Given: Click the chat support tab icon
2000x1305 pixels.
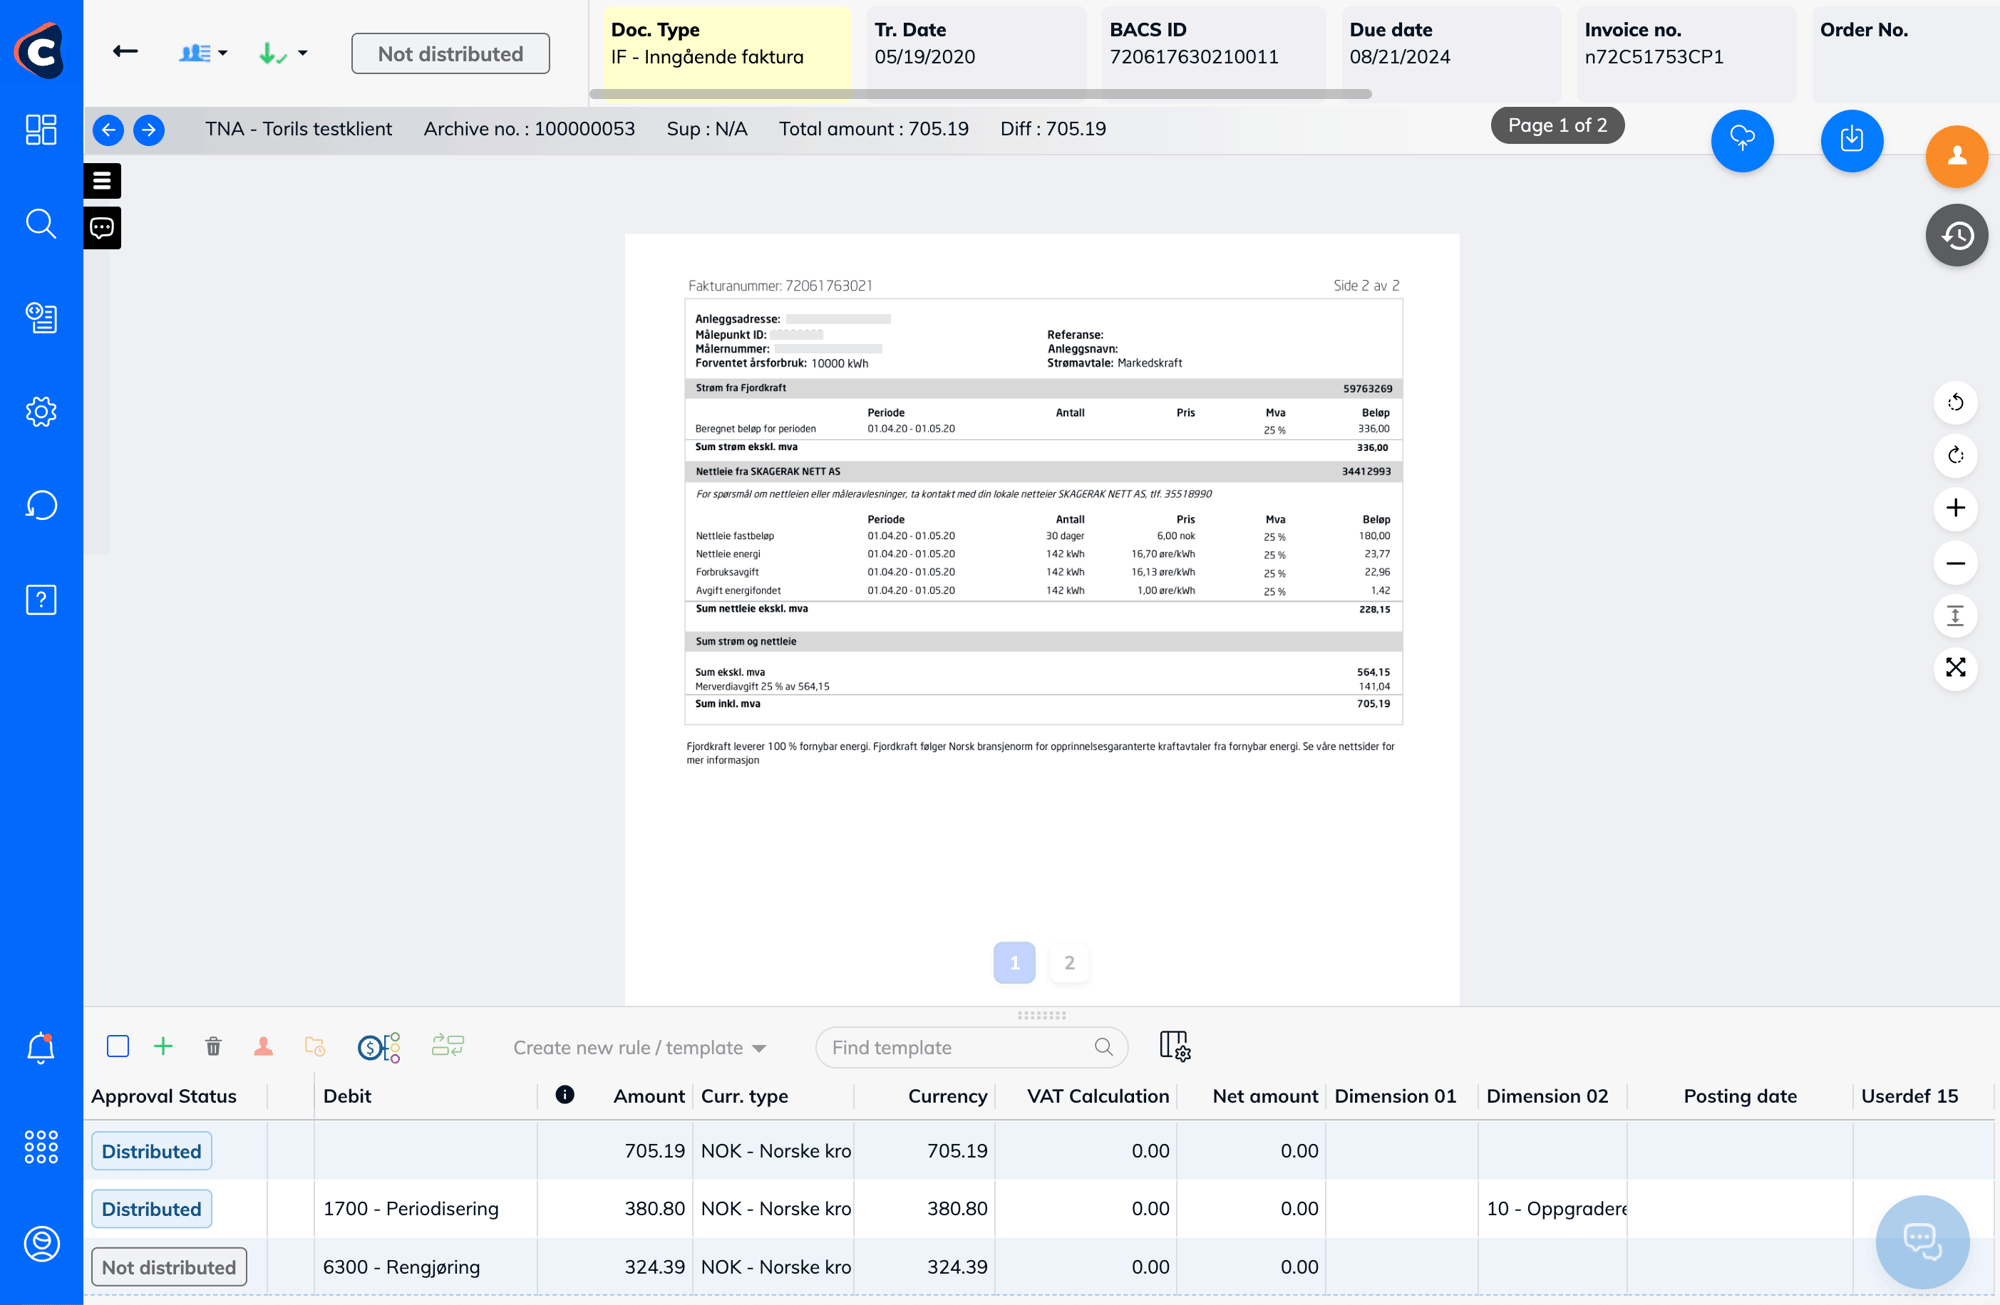Looking at the screenshot, I should [x=102, y=227].
